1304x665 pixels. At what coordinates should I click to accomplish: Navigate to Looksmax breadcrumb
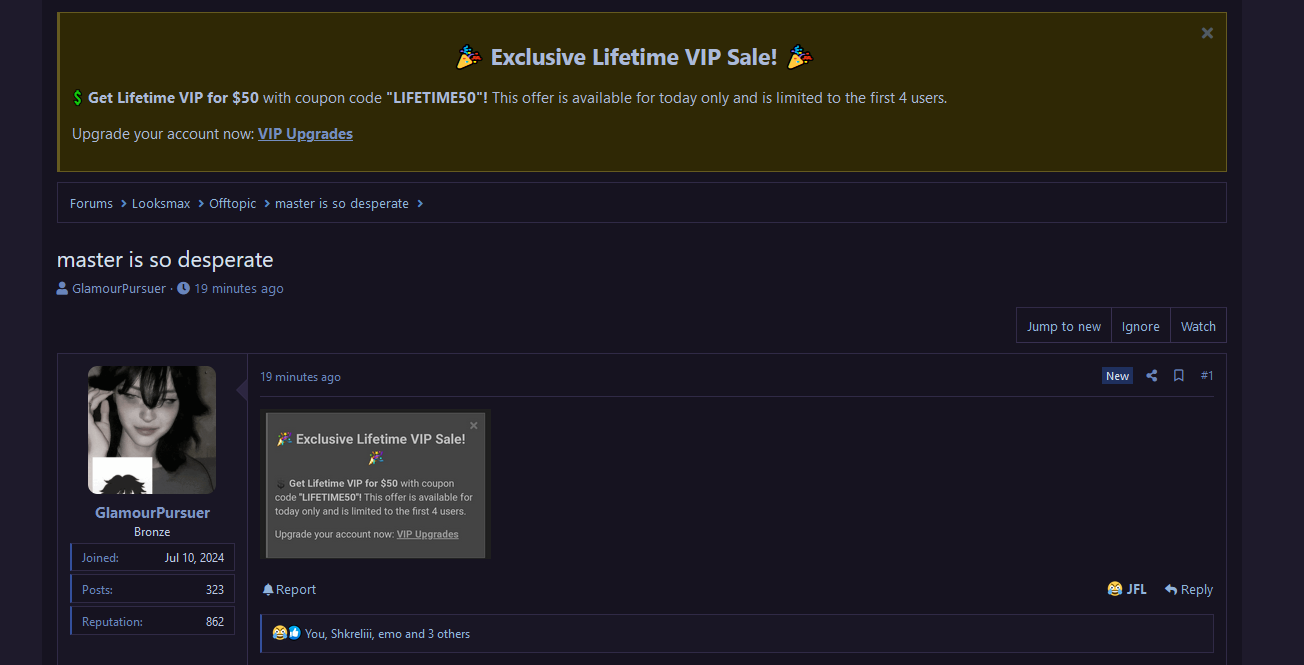(x=161, y=203)
